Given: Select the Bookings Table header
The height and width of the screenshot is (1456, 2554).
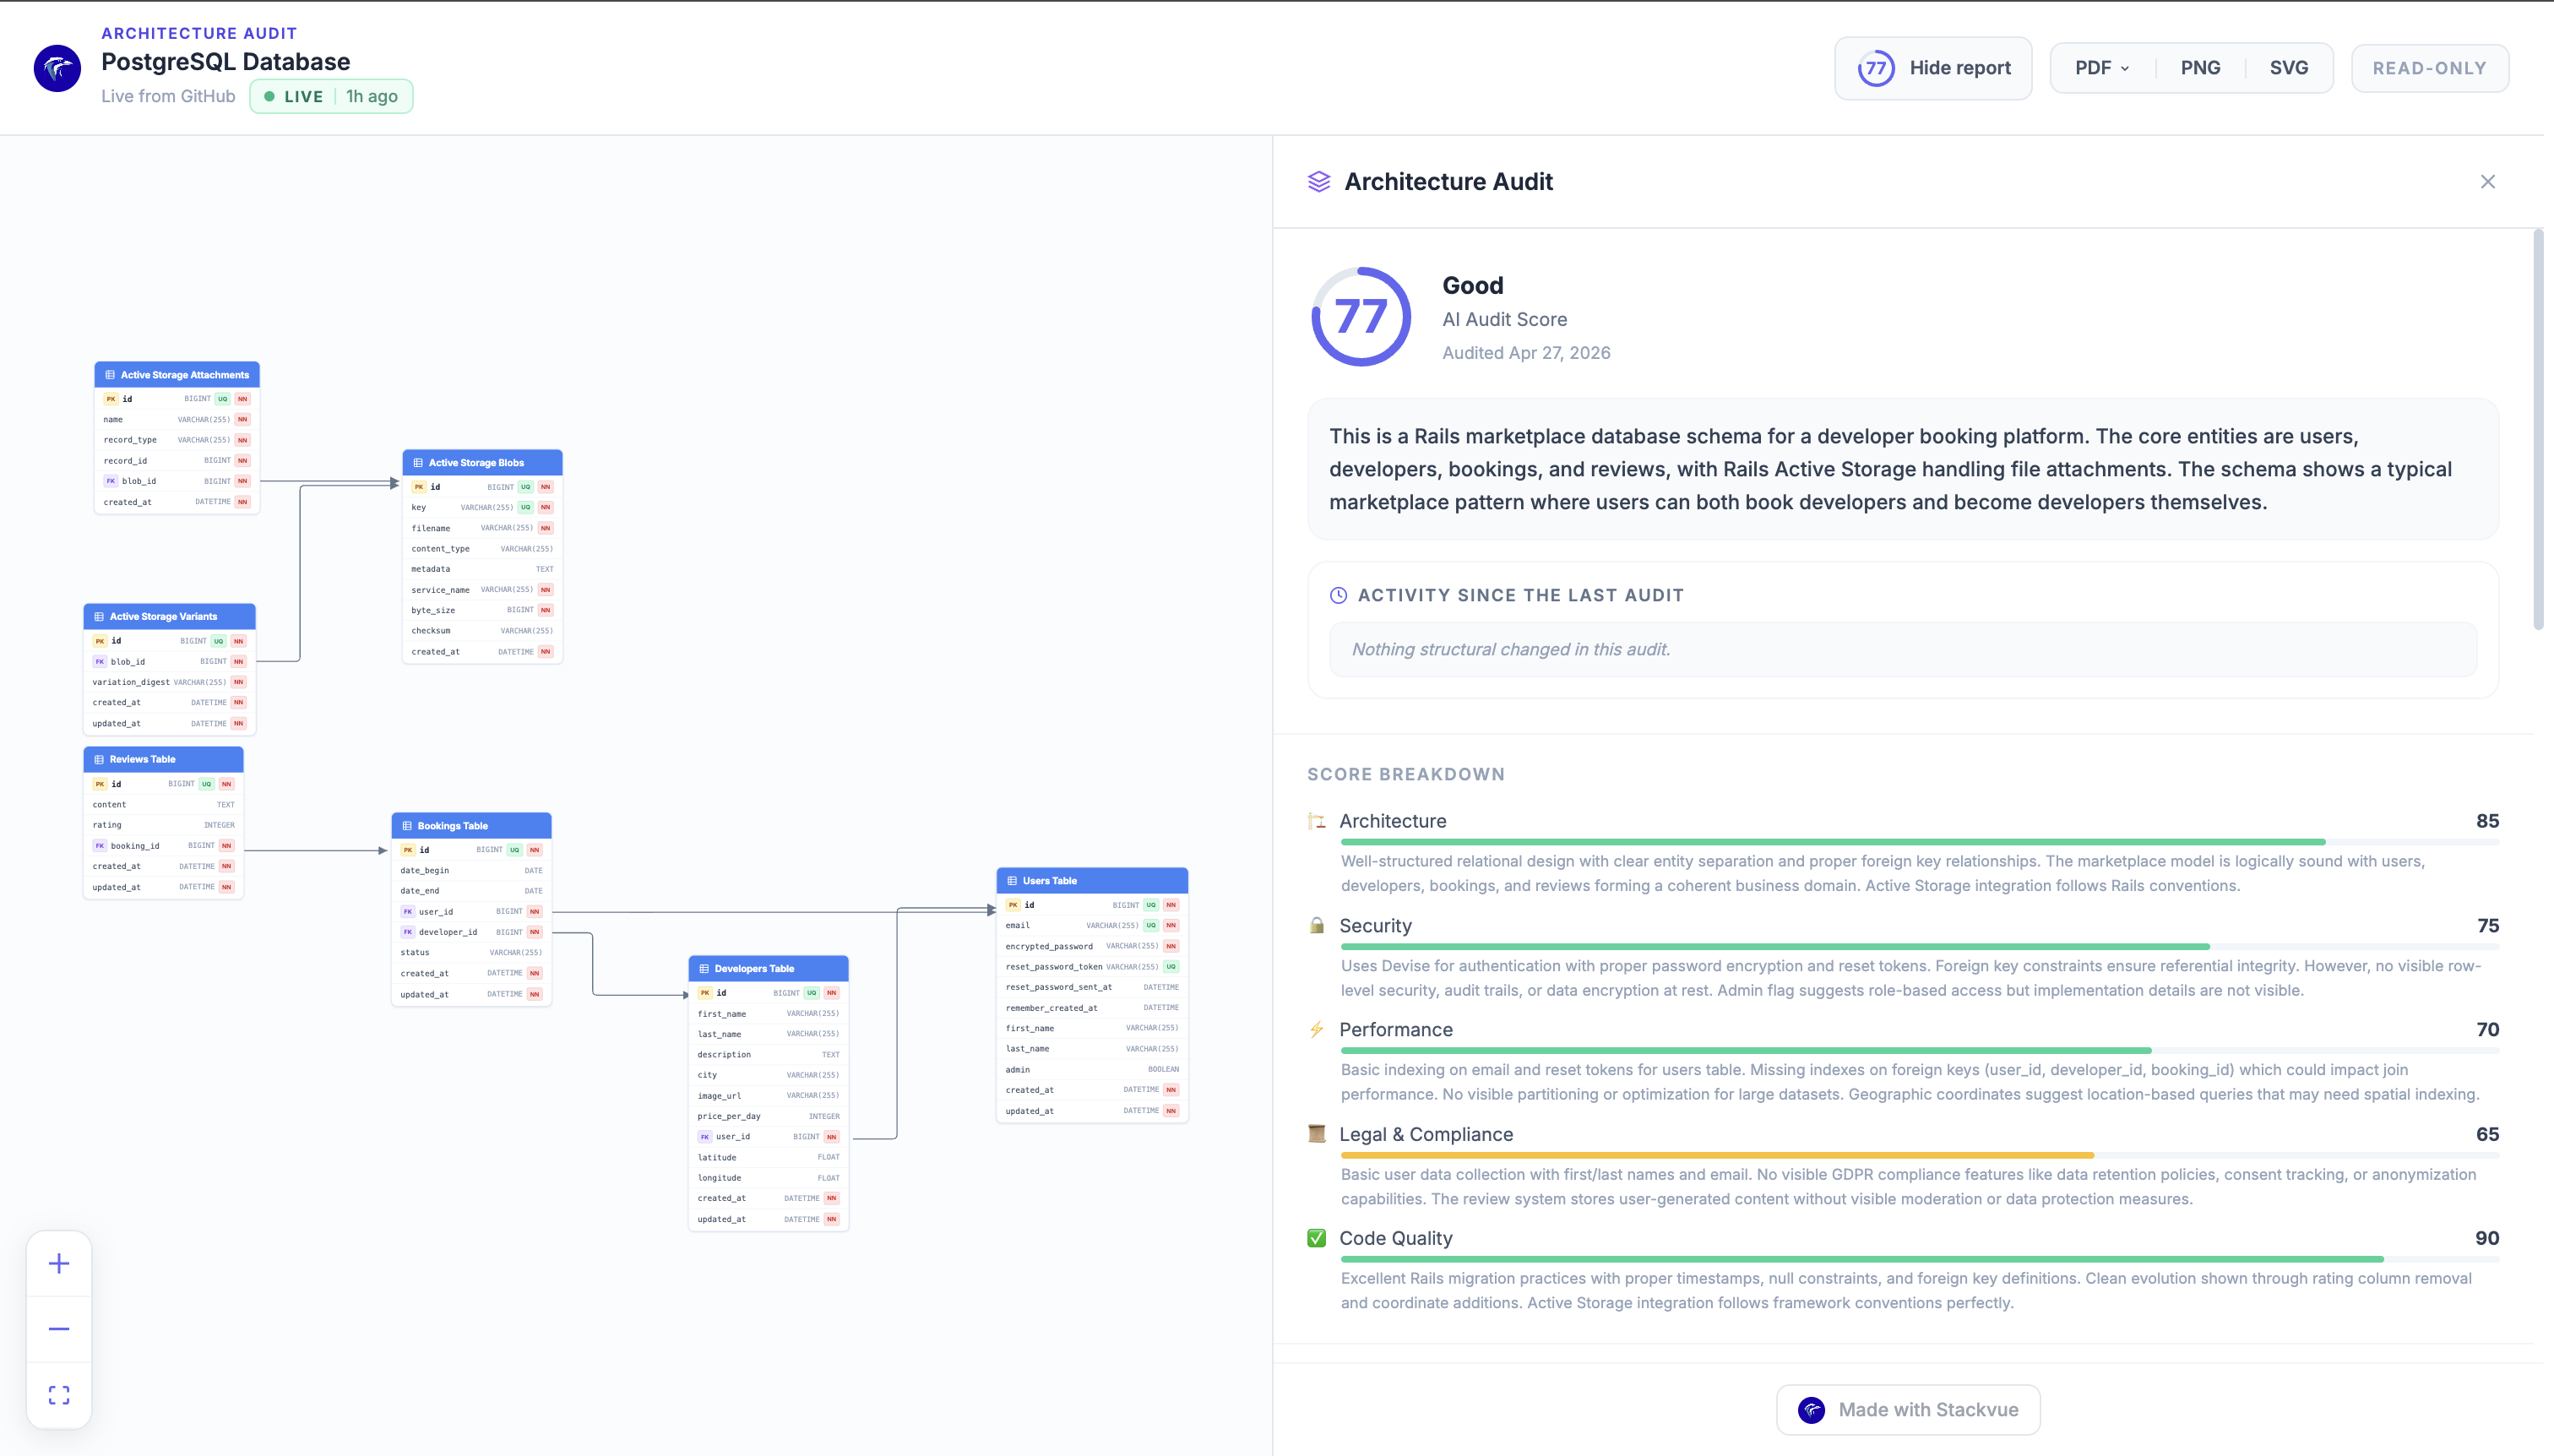Looking at the screenshot, I should (x=471, y=826).
